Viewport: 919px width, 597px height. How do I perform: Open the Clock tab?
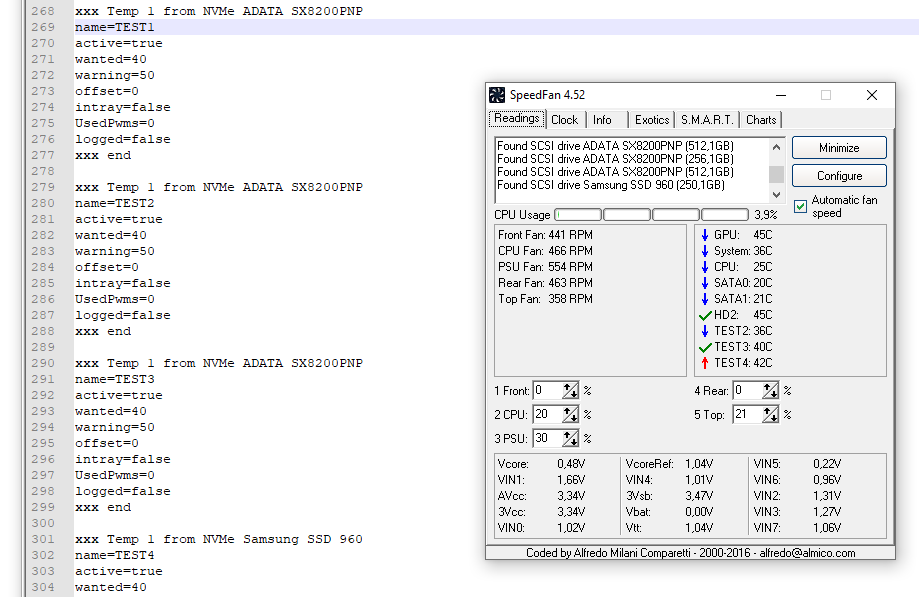(564, 120)
